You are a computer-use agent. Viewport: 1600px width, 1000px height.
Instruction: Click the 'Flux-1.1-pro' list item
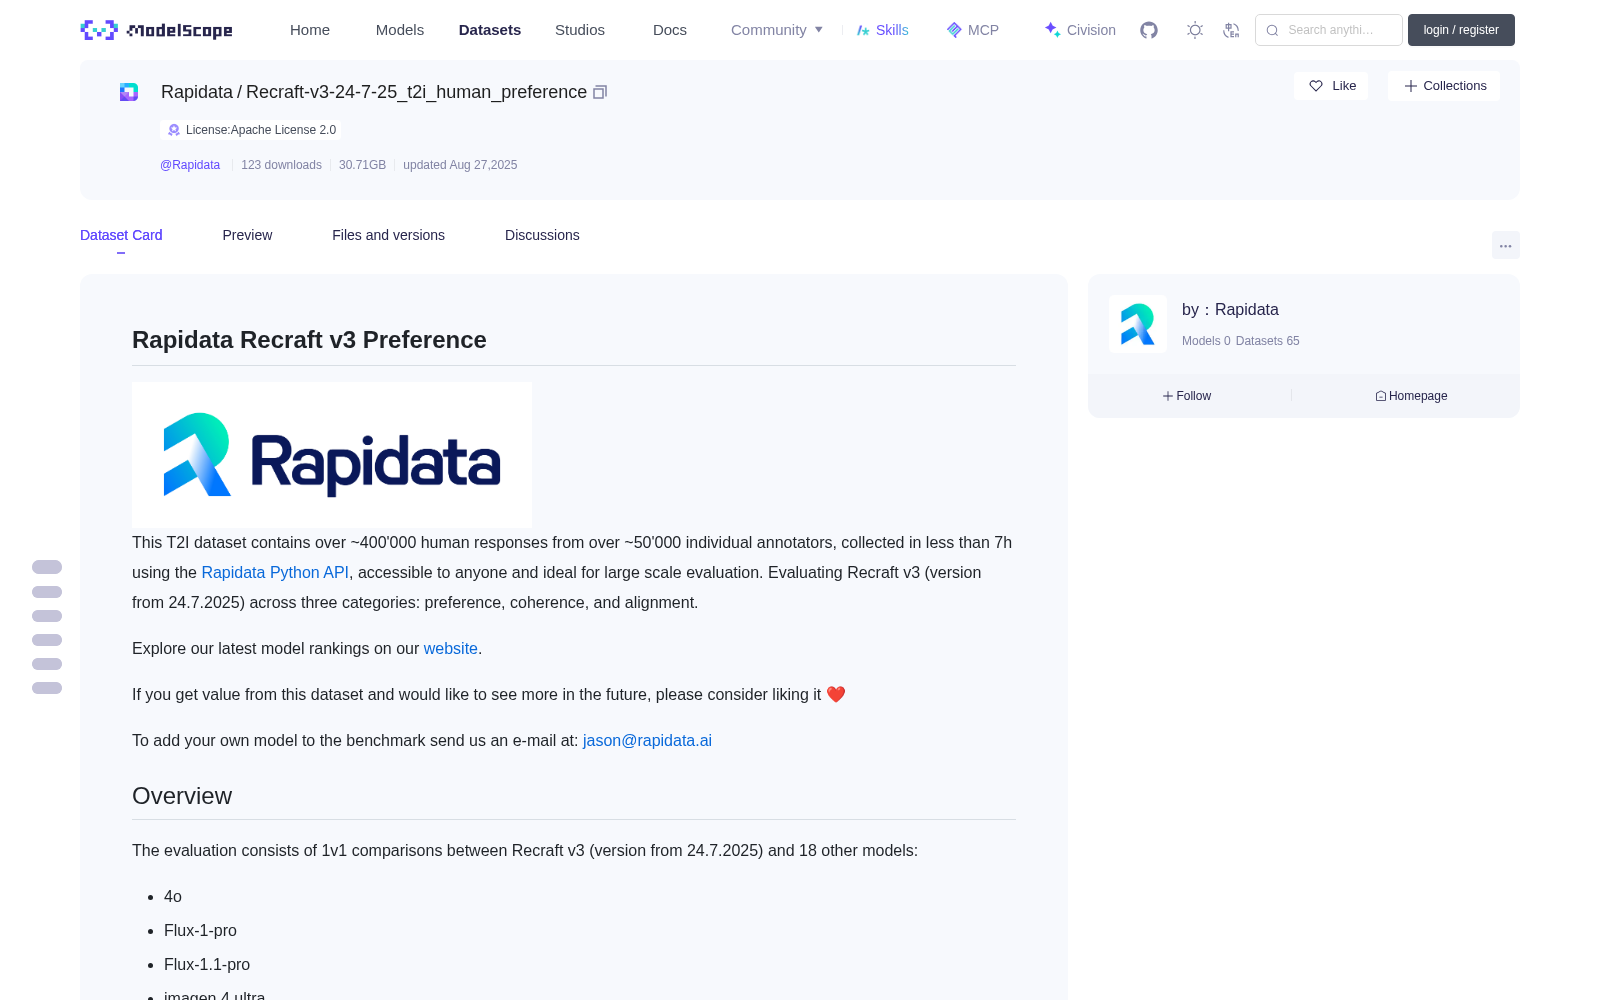(x=207, y=965)
